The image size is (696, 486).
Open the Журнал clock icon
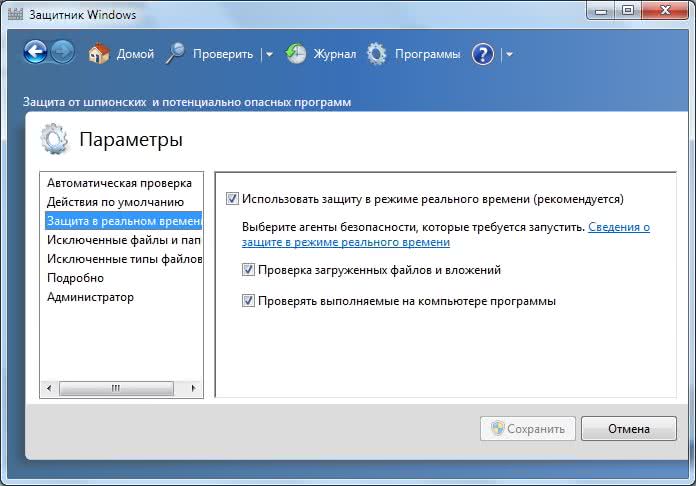click(296, 54)
